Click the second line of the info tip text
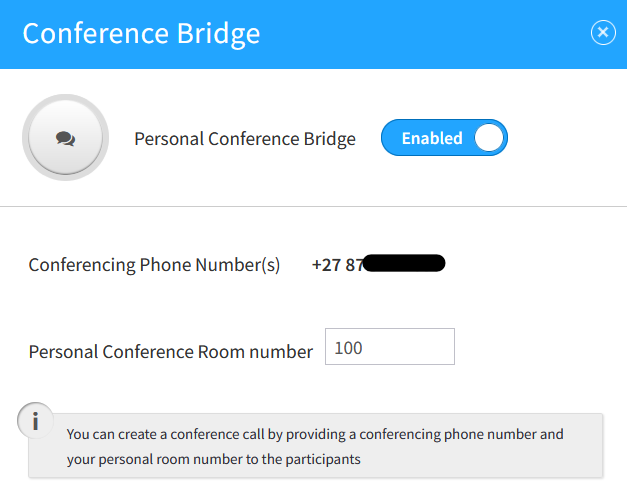The height and width of the screenshot is (498, 627). 213,460
